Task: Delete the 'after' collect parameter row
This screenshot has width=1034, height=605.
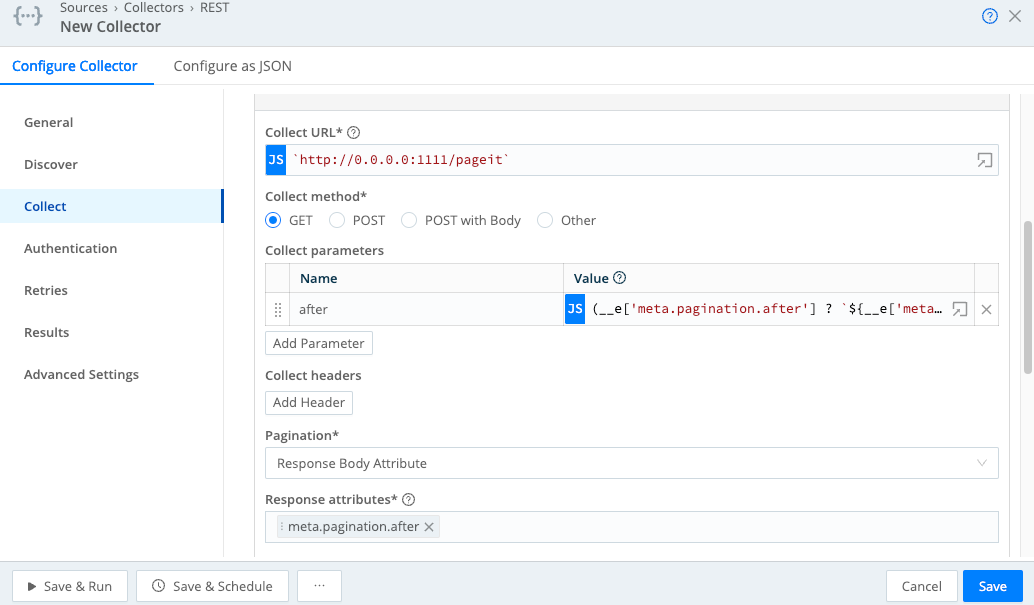Action: pos(986,310)
